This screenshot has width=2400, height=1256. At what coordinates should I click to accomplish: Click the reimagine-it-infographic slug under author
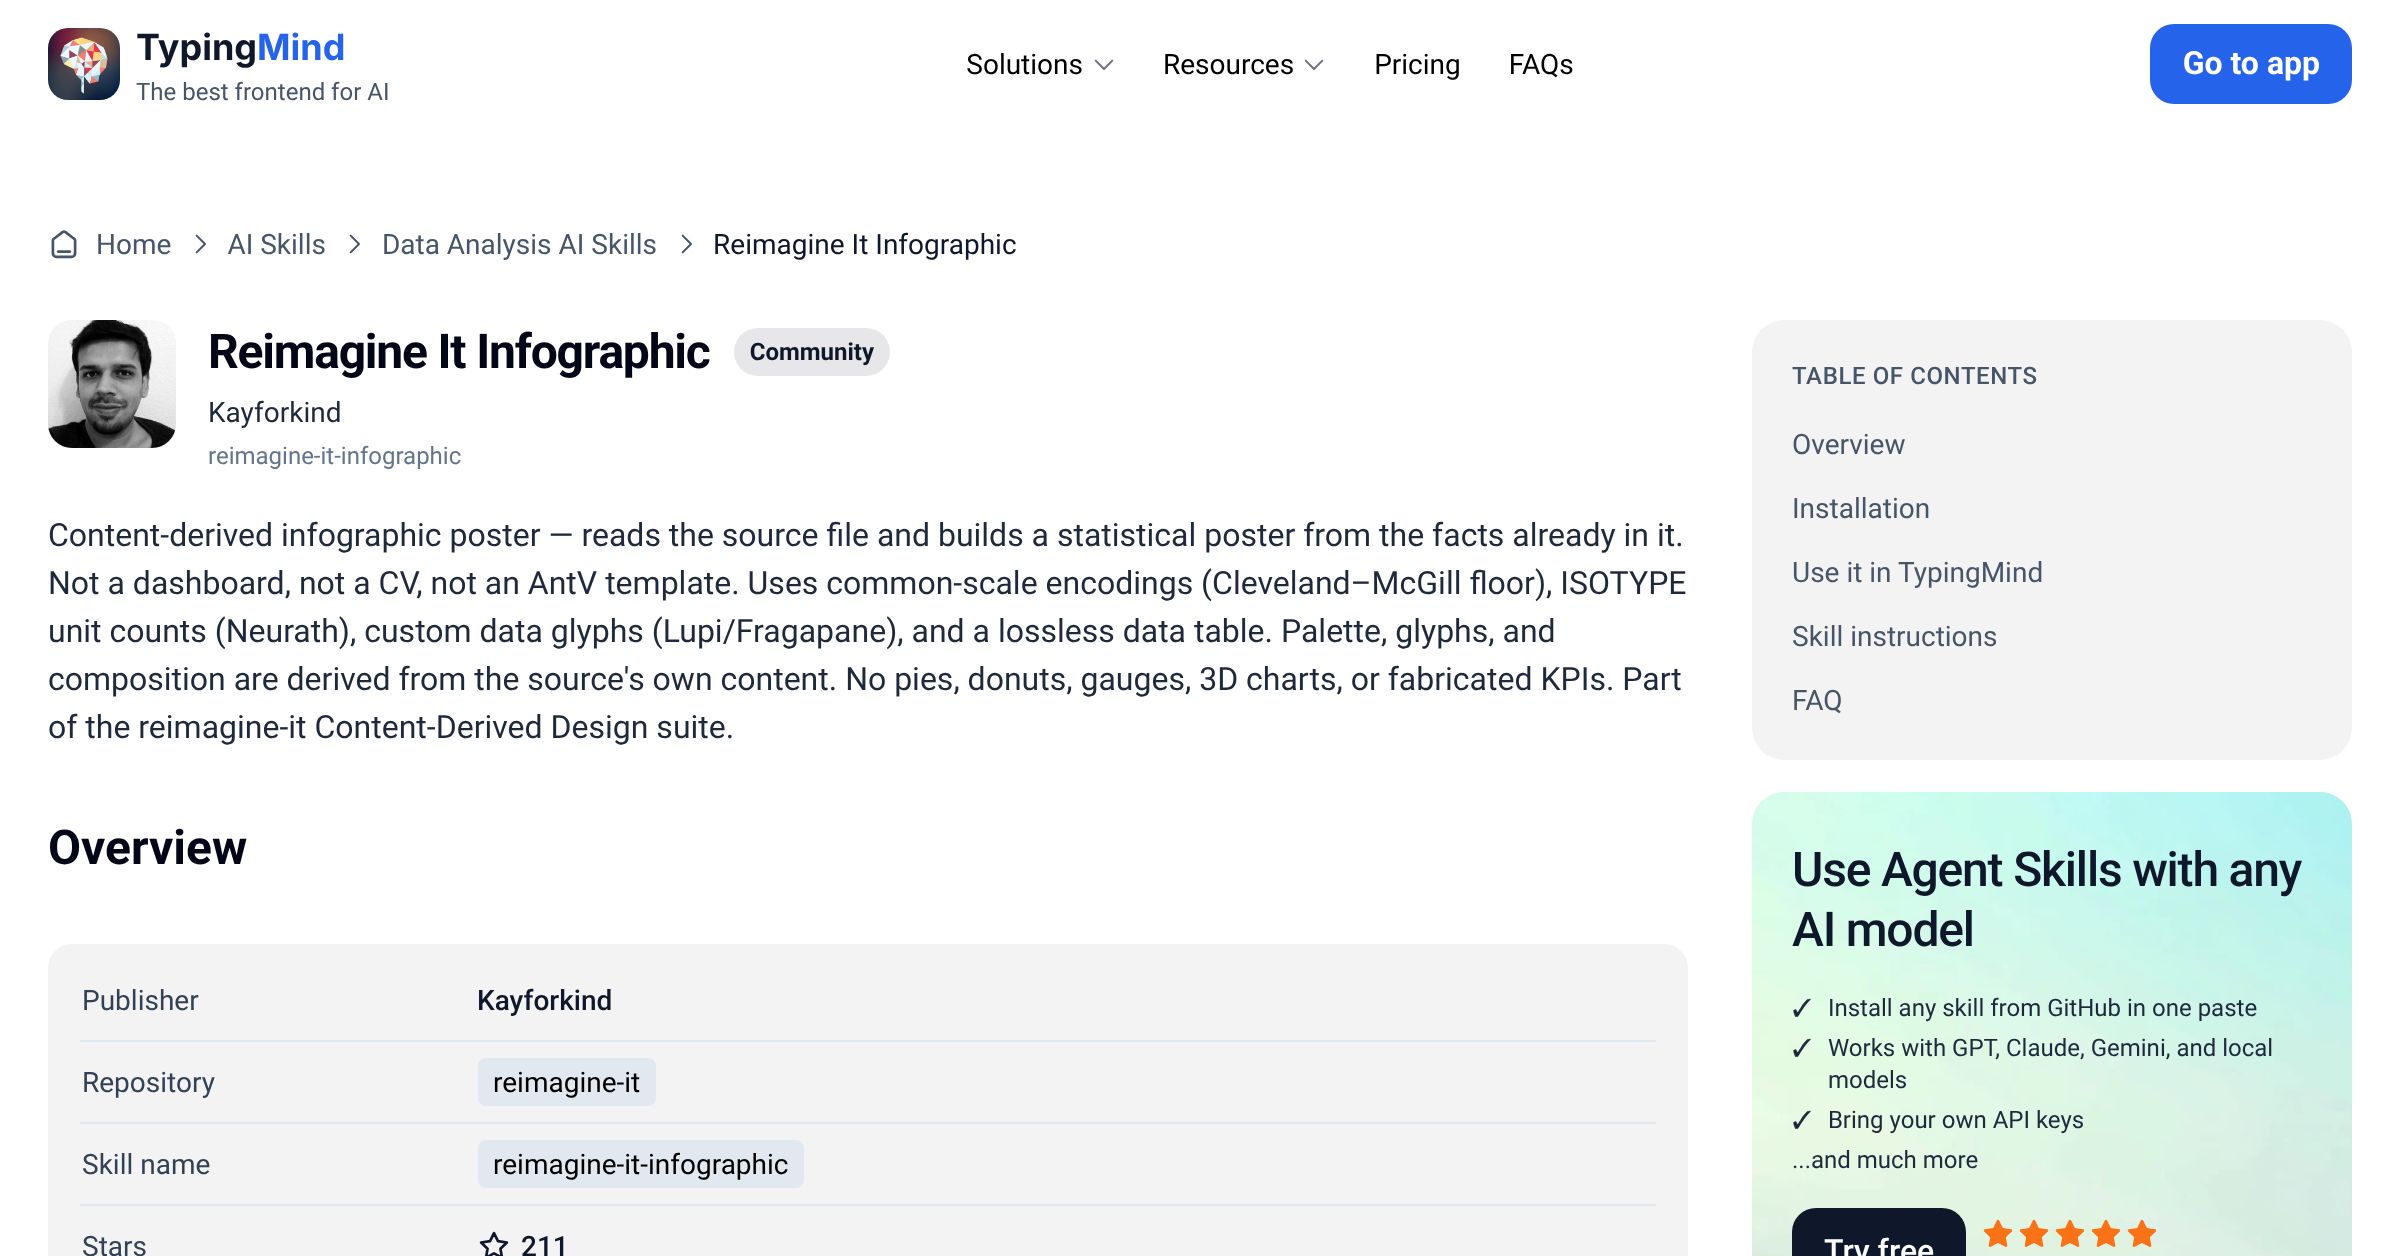(334, 456)
